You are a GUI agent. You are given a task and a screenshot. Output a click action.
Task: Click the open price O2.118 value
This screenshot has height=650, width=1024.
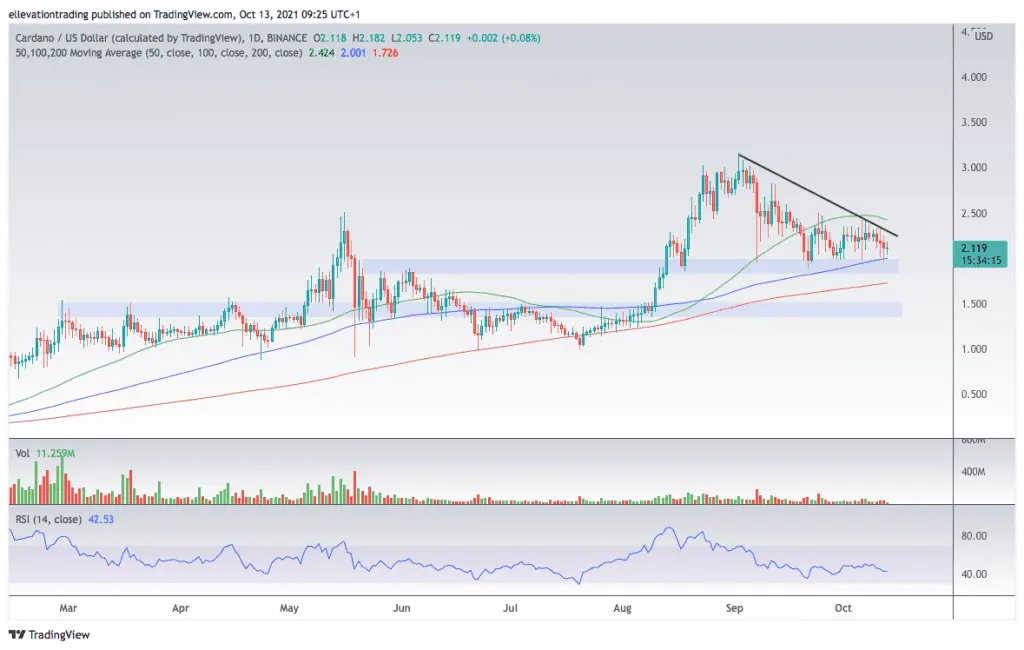[330, 38]
